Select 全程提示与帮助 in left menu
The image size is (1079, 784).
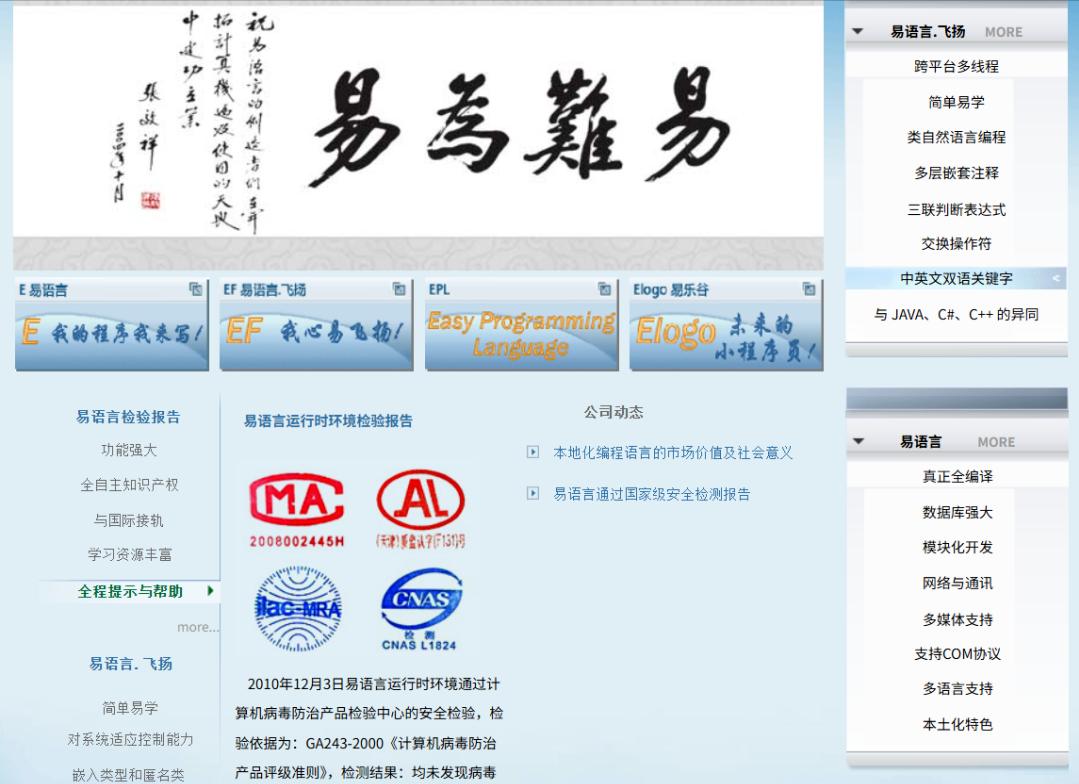click(x=130, y=591)
